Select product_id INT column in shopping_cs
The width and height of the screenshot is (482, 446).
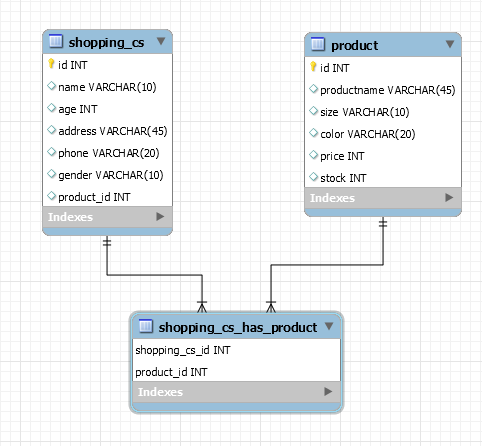click(x=107, y=197)
